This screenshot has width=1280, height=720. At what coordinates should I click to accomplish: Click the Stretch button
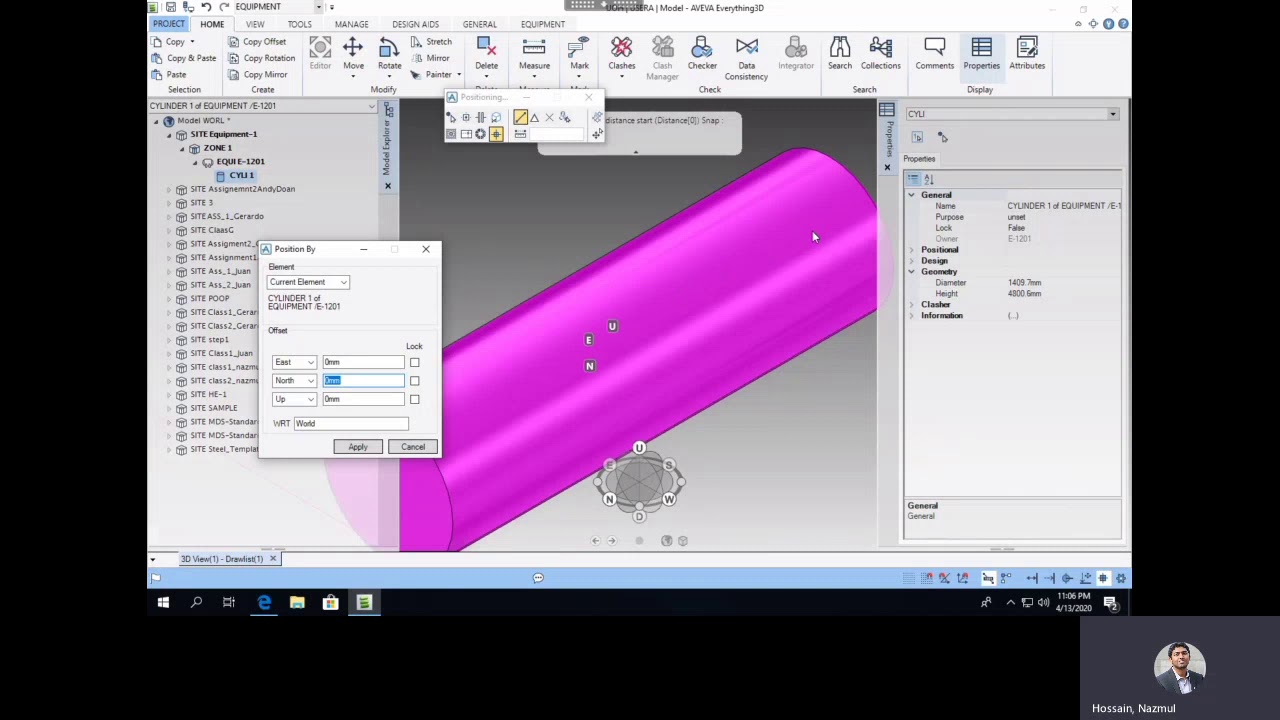[431, 42]
